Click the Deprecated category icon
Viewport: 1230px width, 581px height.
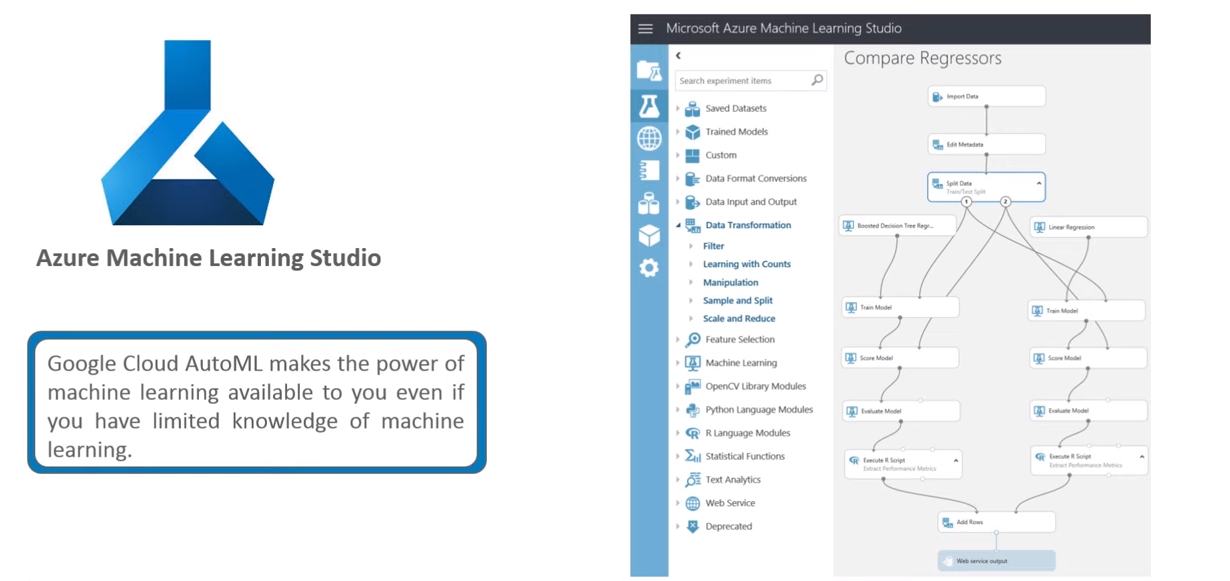[692, 526]
